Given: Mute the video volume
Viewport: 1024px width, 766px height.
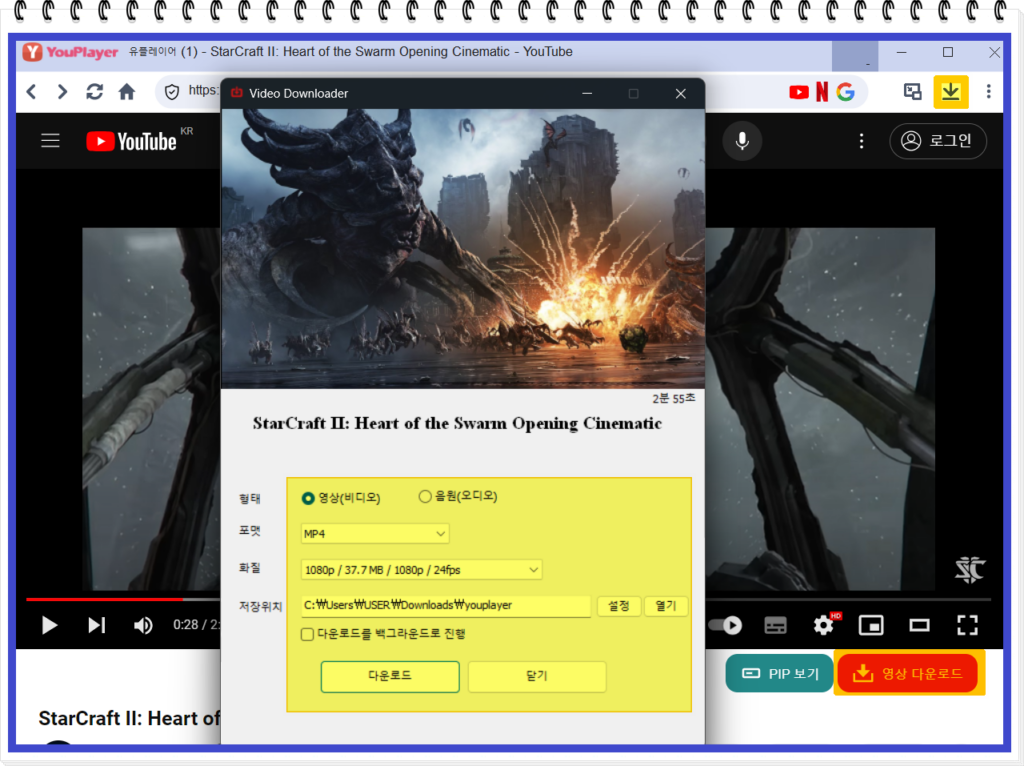Looking at the screenshot, I should click(143, 626).
